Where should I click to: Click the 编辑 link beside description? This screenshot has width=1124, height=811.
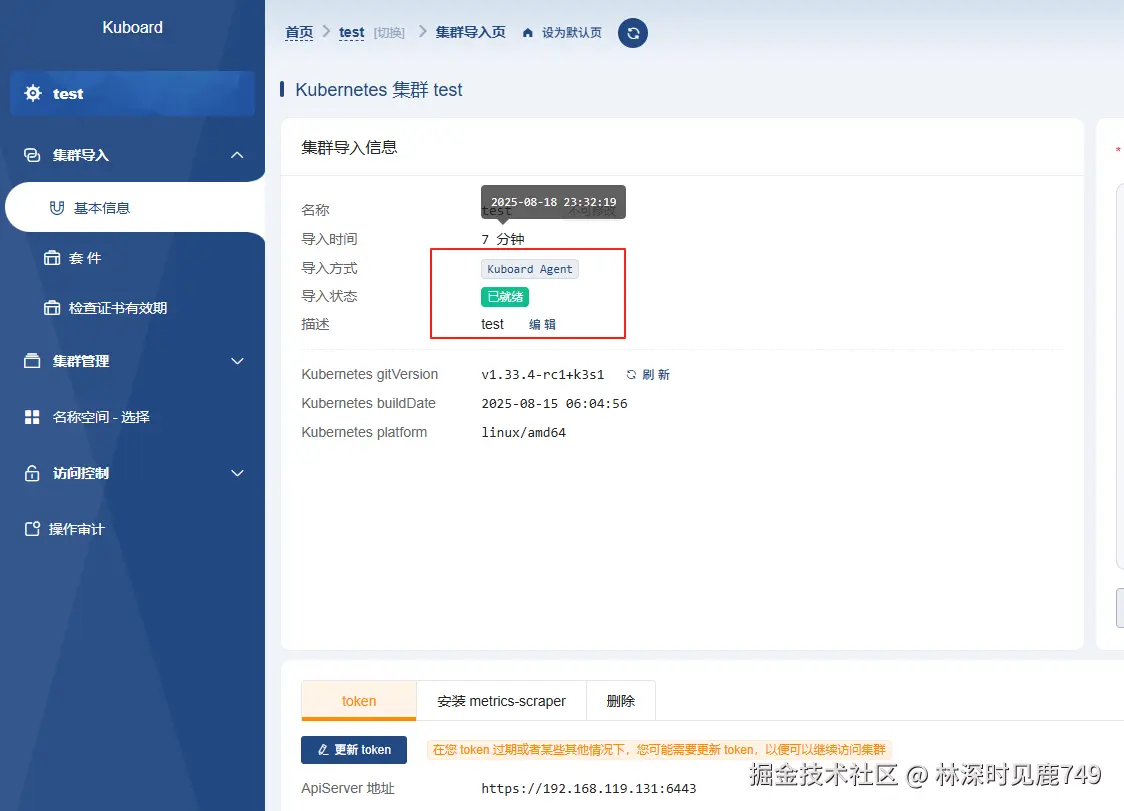tap(543, 324)
